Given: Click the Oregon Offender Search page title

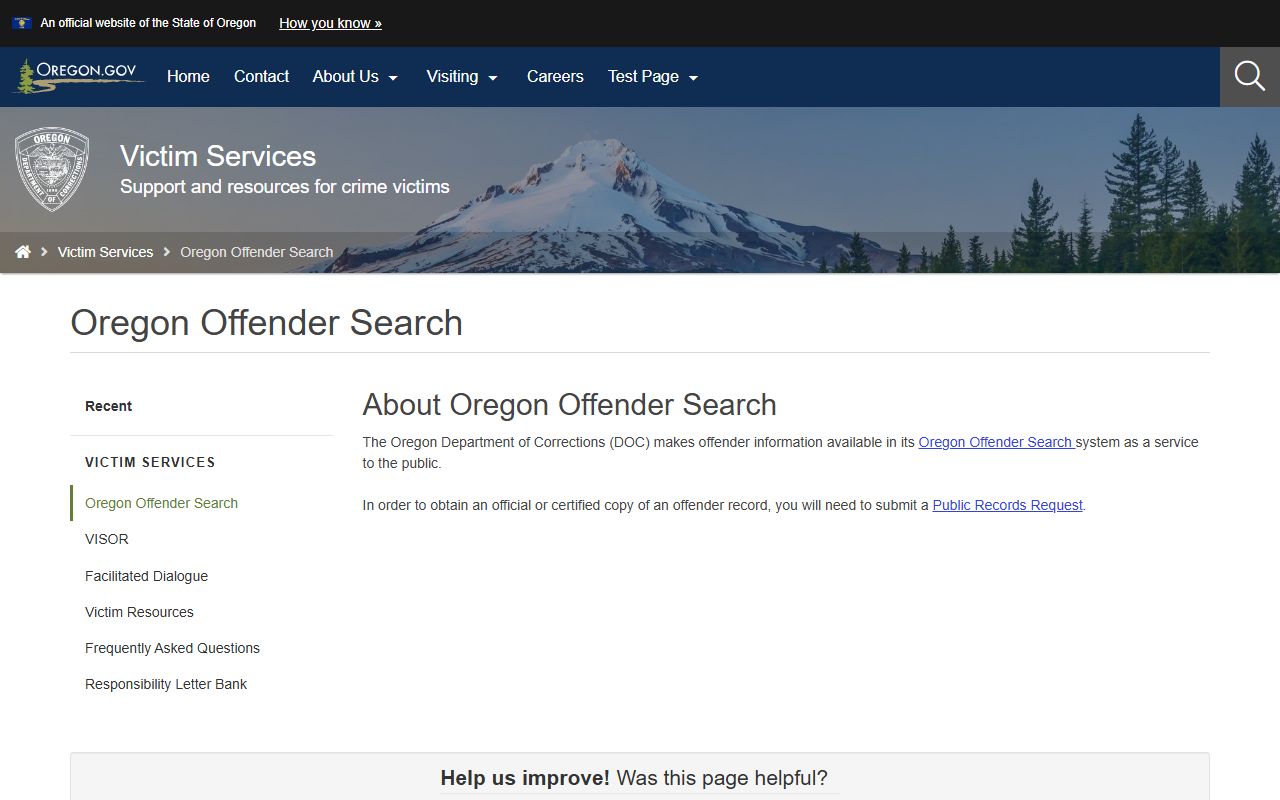Looking at the screenshot, I should (x=266, y=323).
